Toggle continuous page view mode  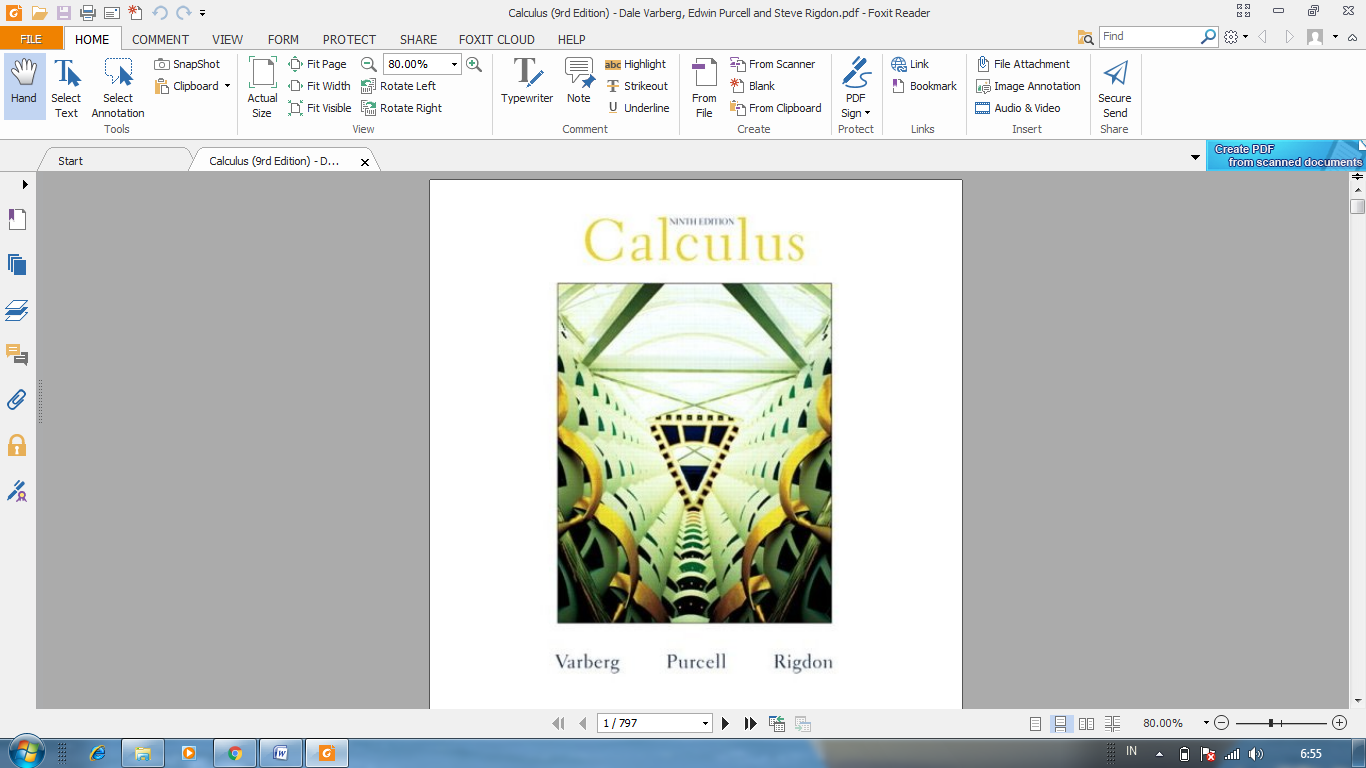tap(1061, 723)
